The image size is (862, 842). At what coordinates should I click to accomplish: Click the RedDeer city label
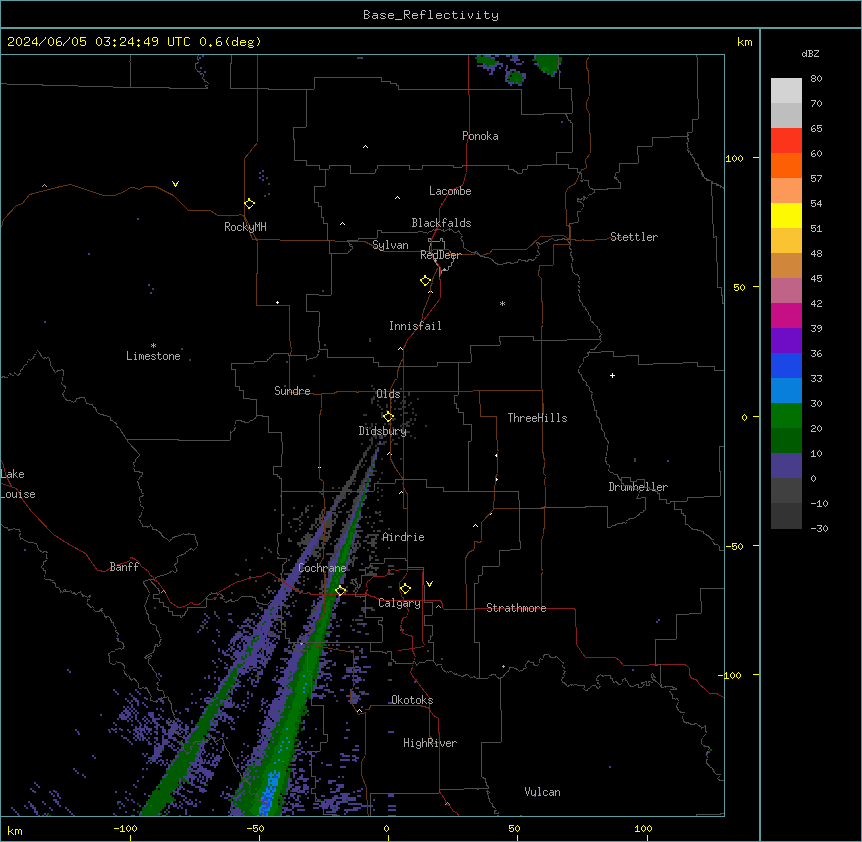(440, 255)
